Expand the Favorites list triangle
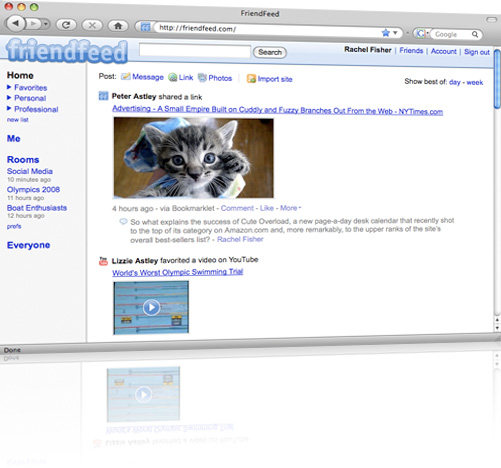The image size is (501, 468). 9,87
